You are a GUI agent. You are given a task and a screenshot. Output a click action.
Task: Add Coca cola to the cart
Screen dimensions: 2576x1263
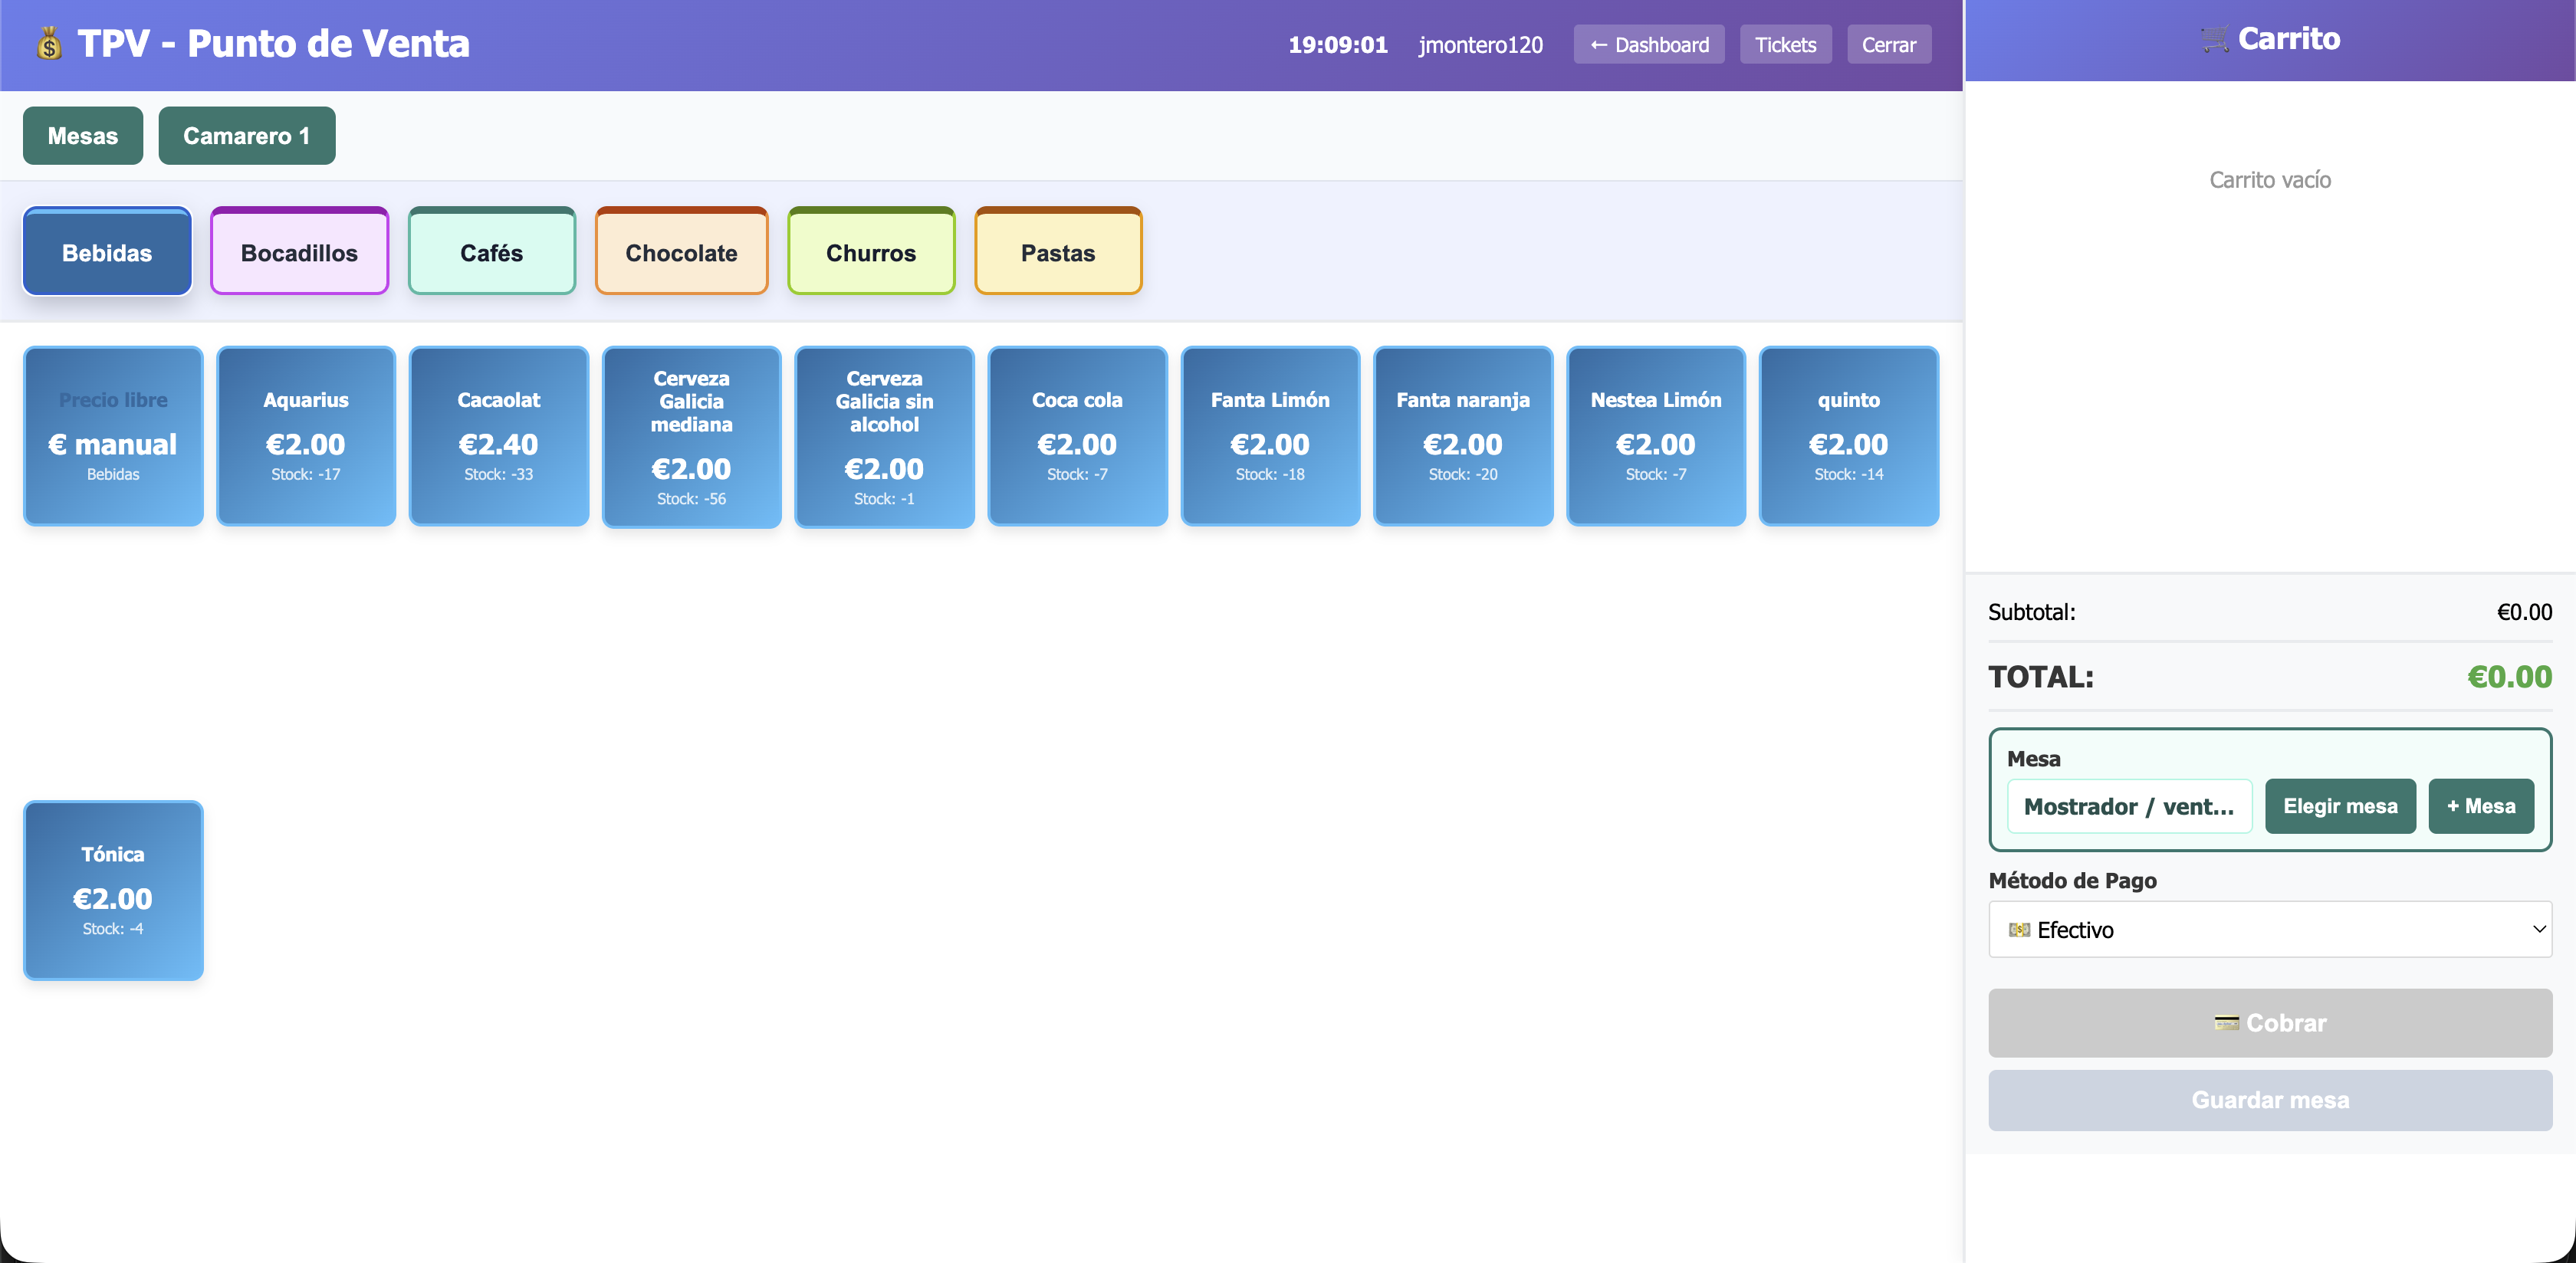point(1077,436)
